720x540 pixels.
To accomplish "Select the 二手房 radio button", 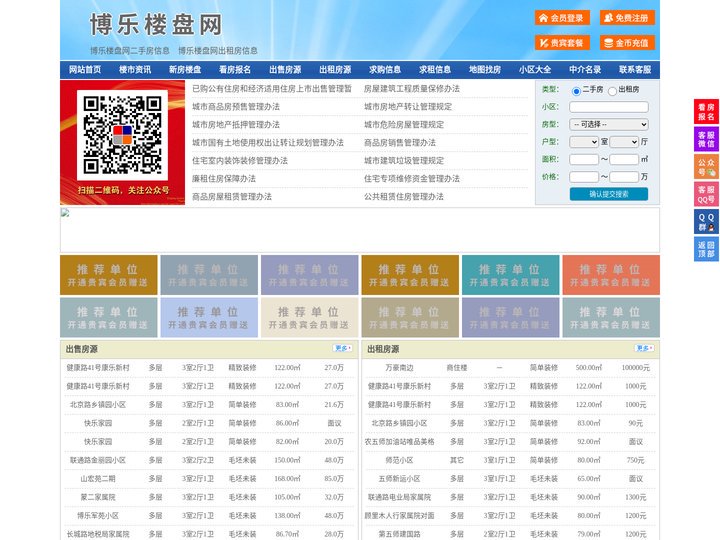I will (576, 91).
